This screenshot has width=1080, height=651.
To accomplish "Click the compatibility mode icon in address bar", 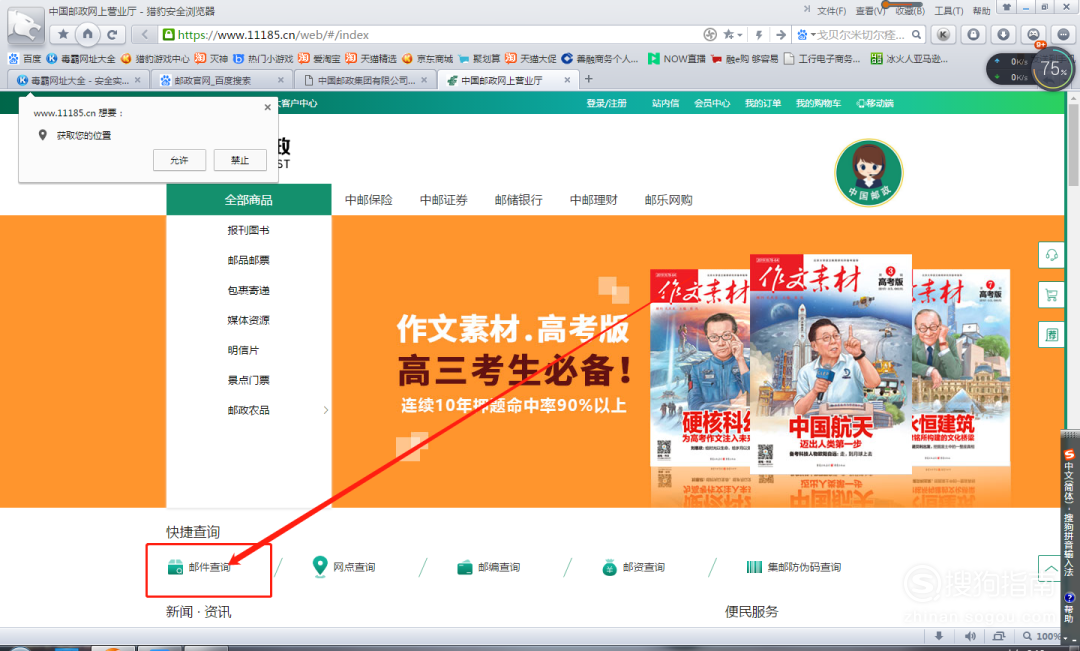I will point(710,34).
